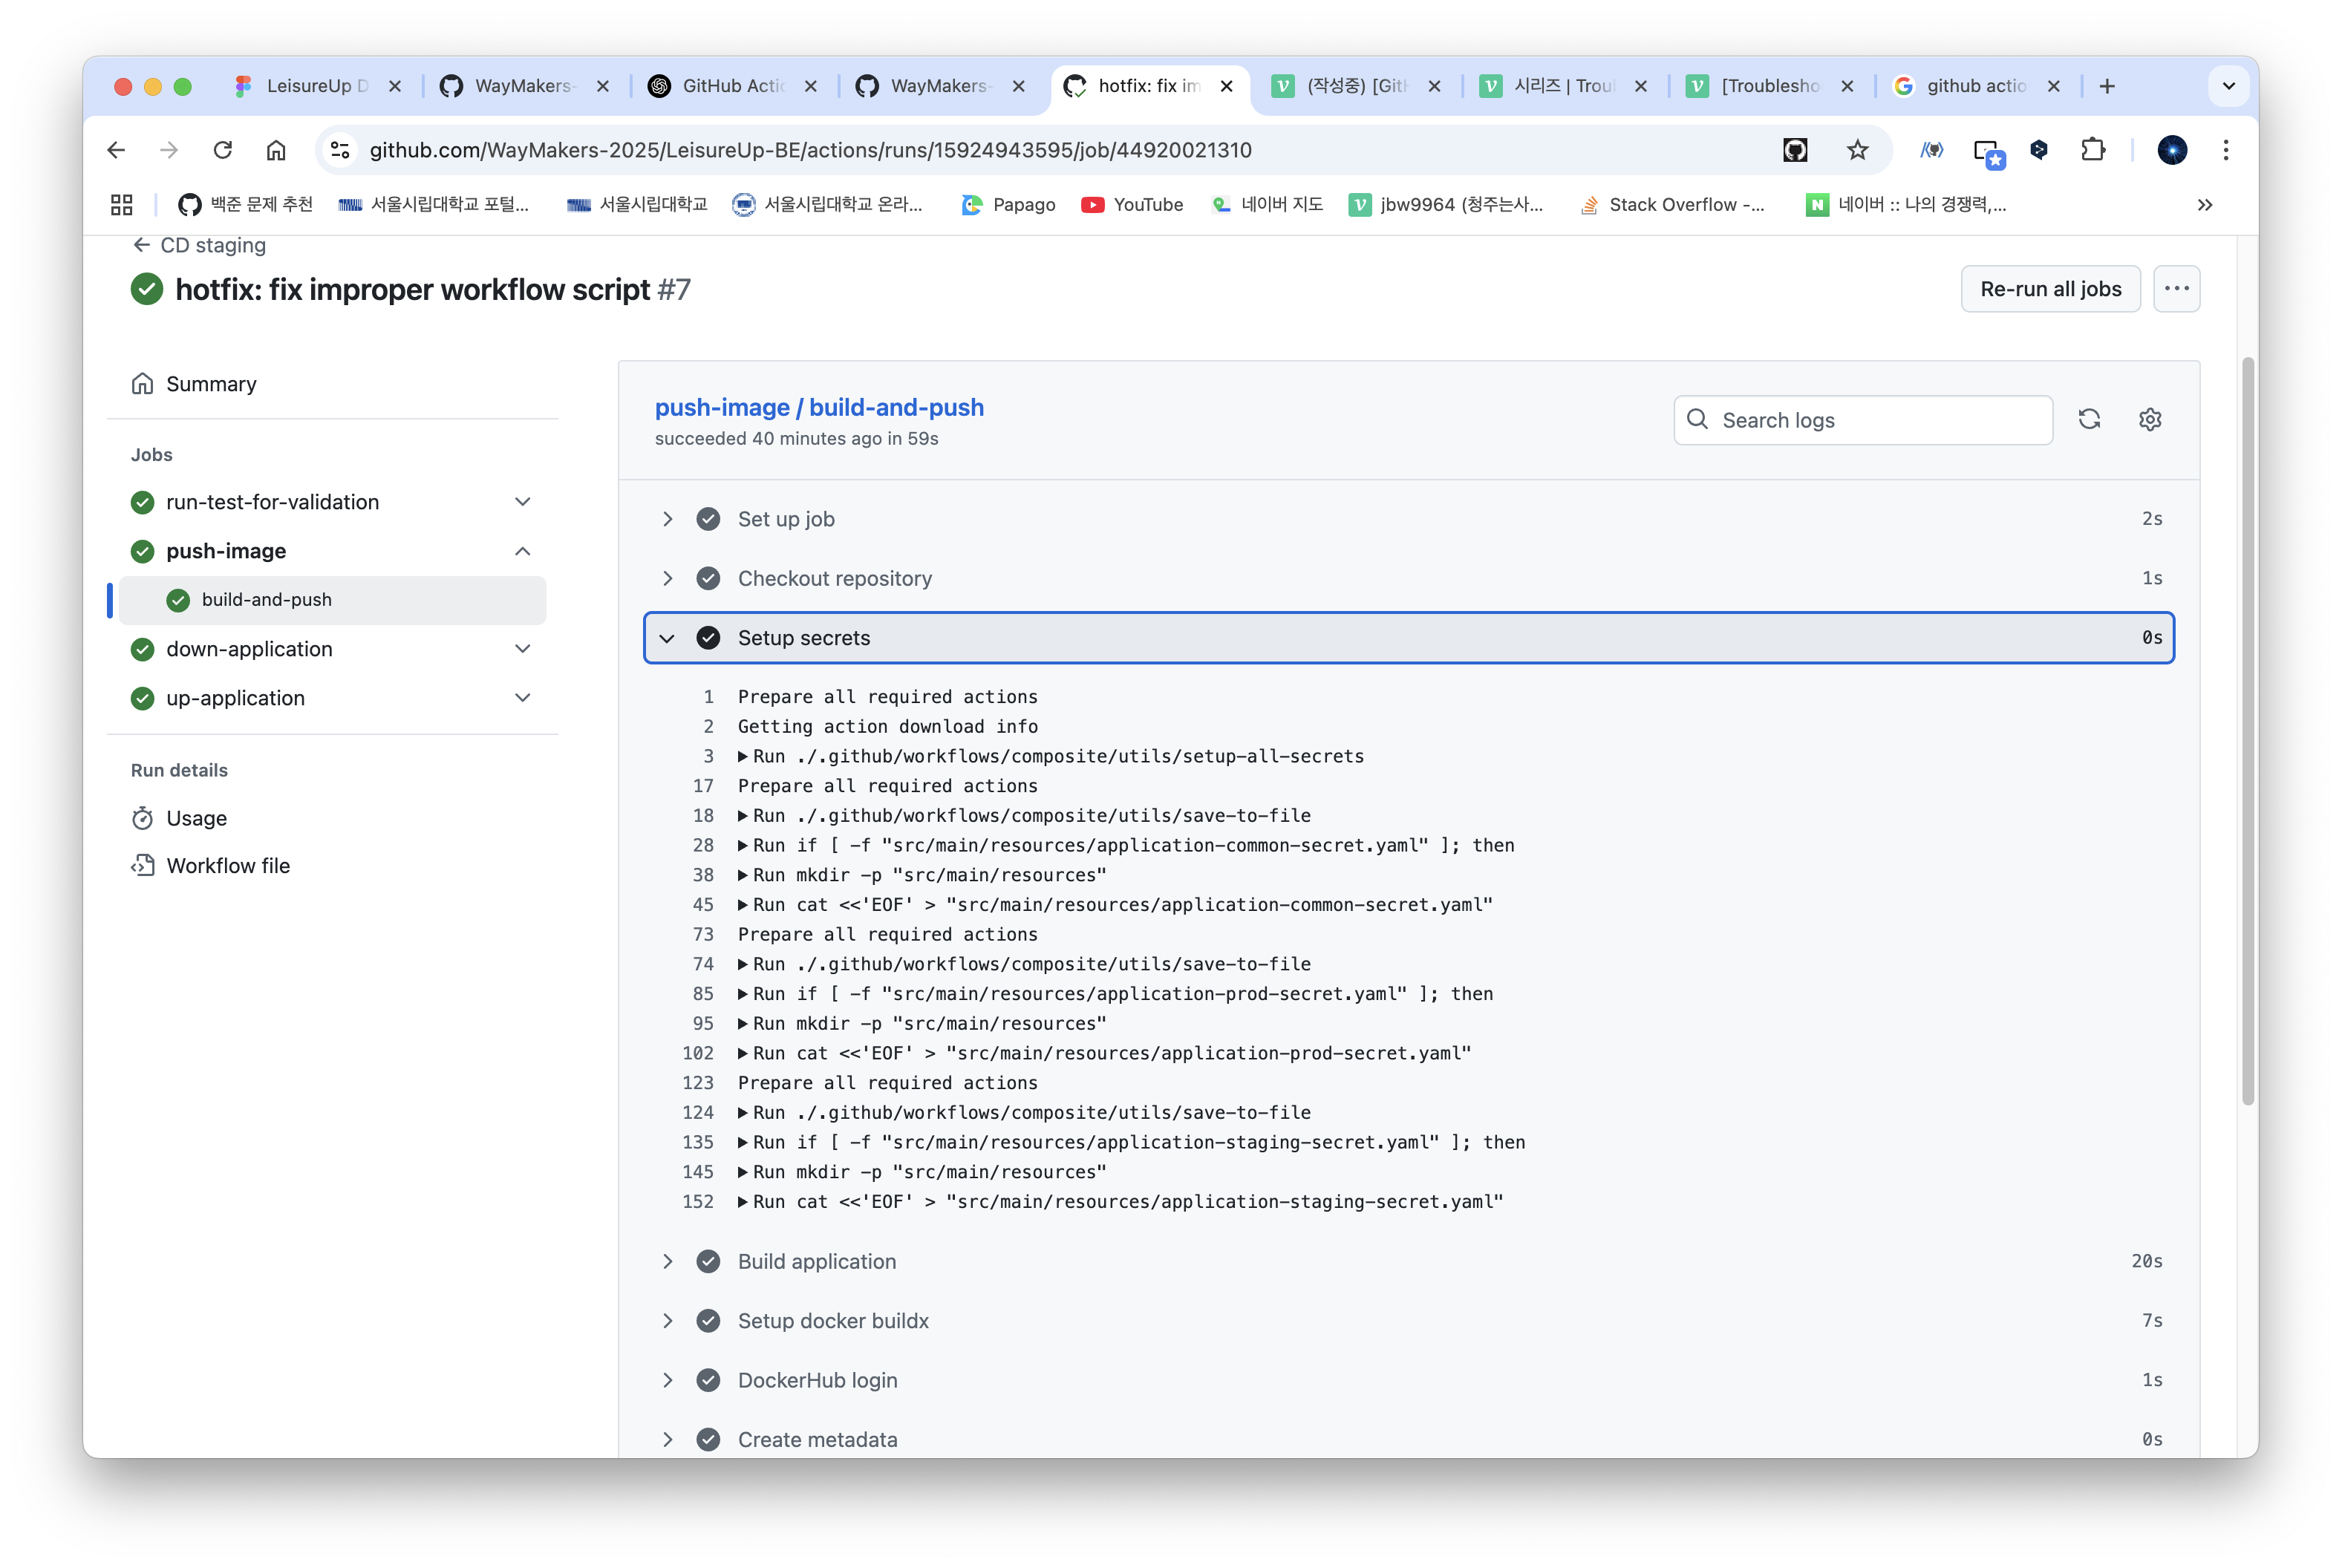Screen dimensions: 2342x1568
Task: Open the Workflow file link
Action: click(x=228, y=866)
